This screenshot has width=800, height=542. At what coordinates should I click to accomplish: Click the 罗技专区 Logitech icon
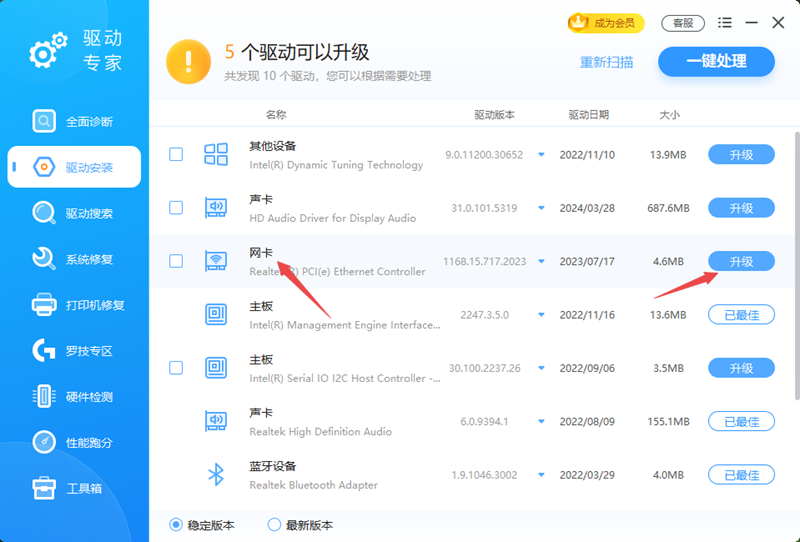click(44, 351)
